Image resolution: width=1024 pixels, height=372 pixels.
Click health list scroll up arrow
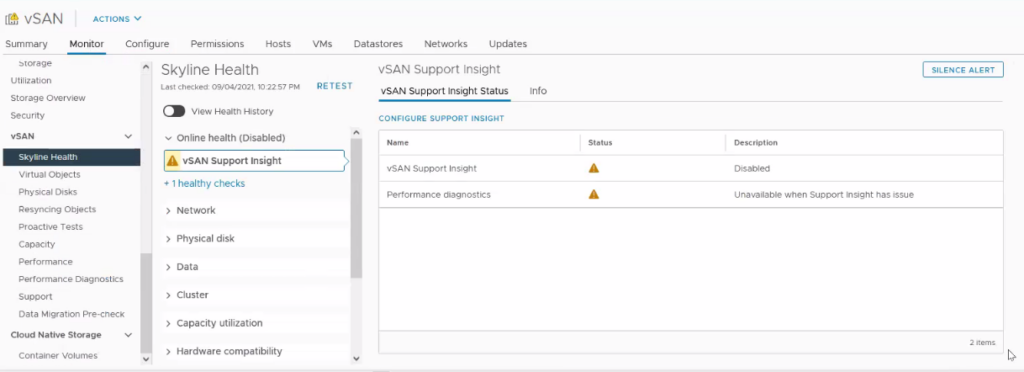[356, 132]
